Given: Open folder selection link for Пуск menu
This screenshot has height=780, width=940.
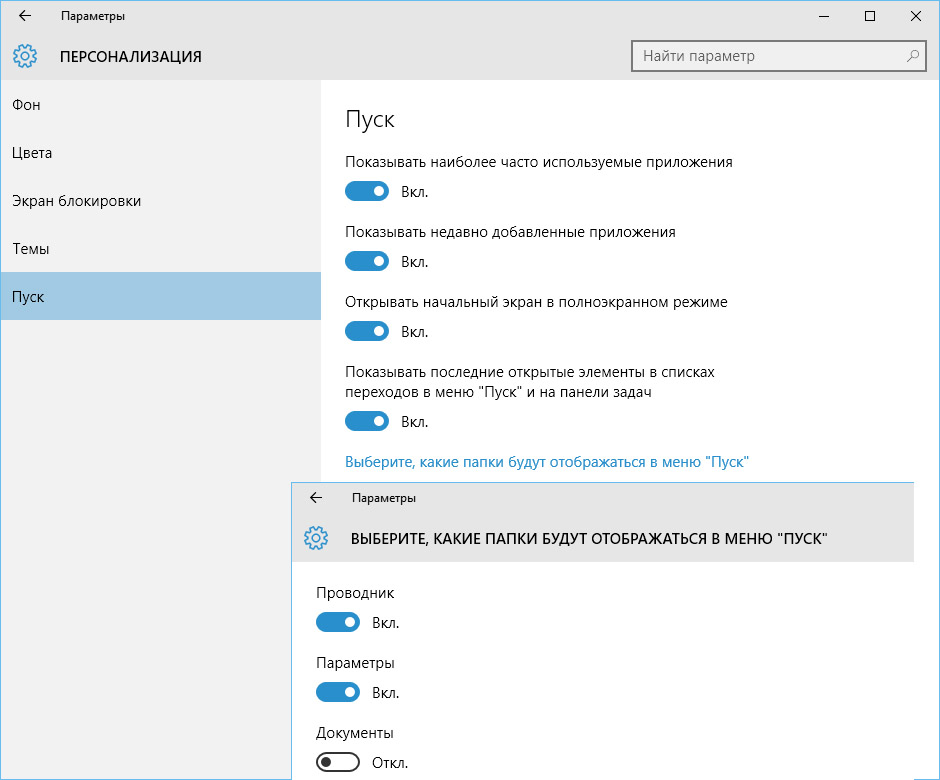Looking at the screenshot, I should pos(547,462).
